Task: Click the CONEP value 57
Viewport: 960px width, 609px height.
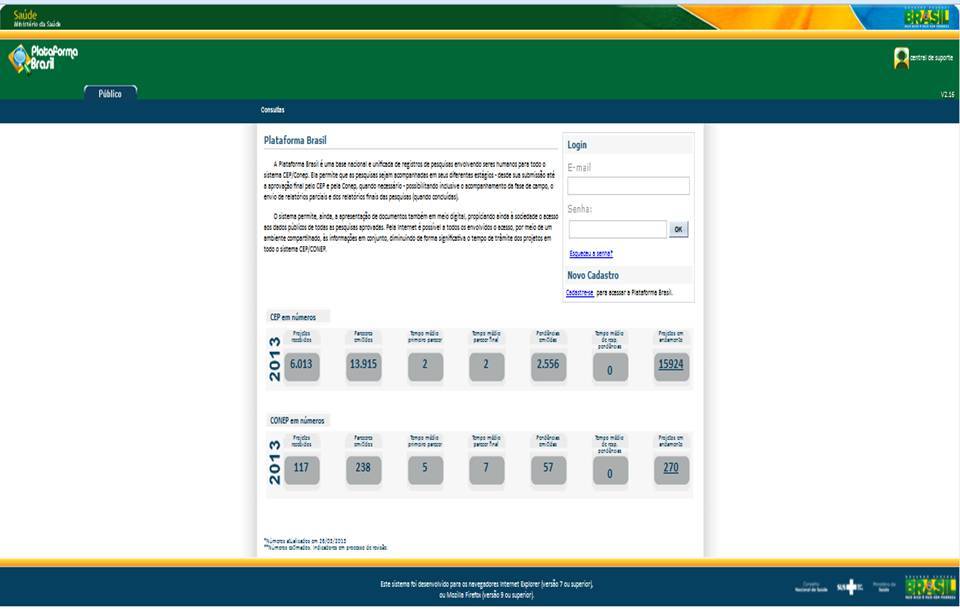Action: point(548,468)
